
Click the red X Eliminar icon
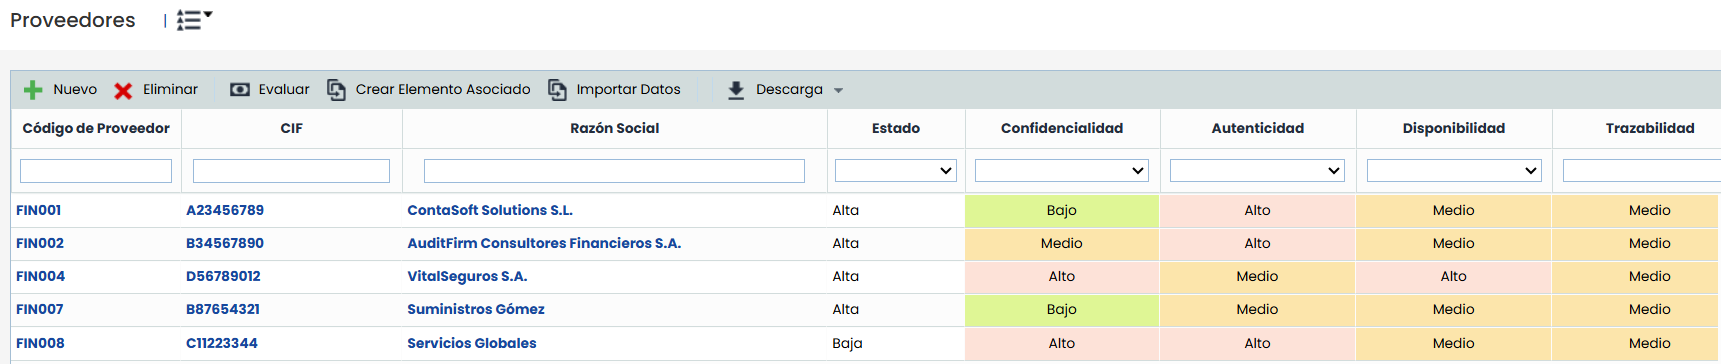coord(123,91)
